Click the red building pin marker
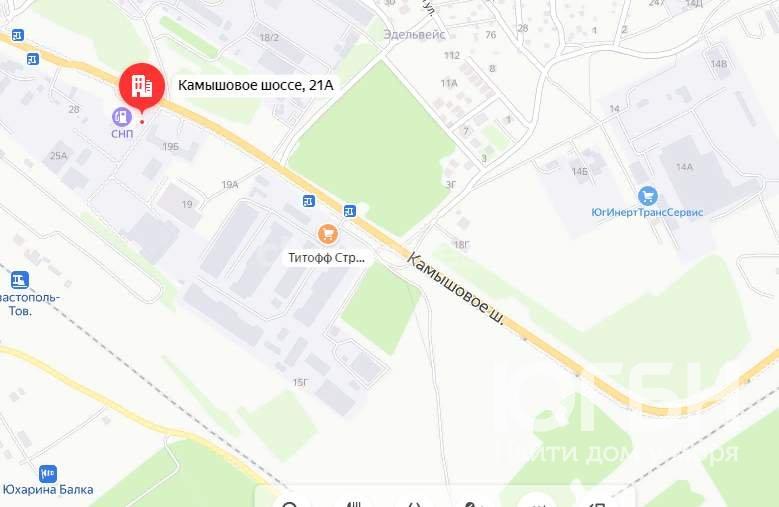This screenshot has width=779, height=507. coord(142,87)
